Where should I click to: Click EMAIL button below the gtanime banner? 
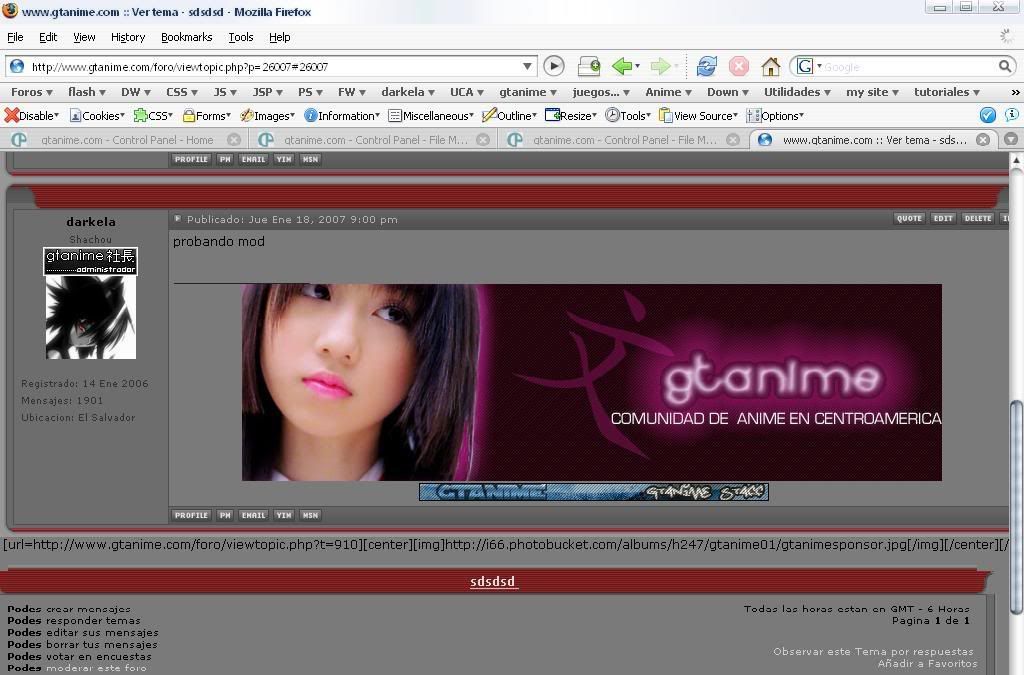click(253, 515)
